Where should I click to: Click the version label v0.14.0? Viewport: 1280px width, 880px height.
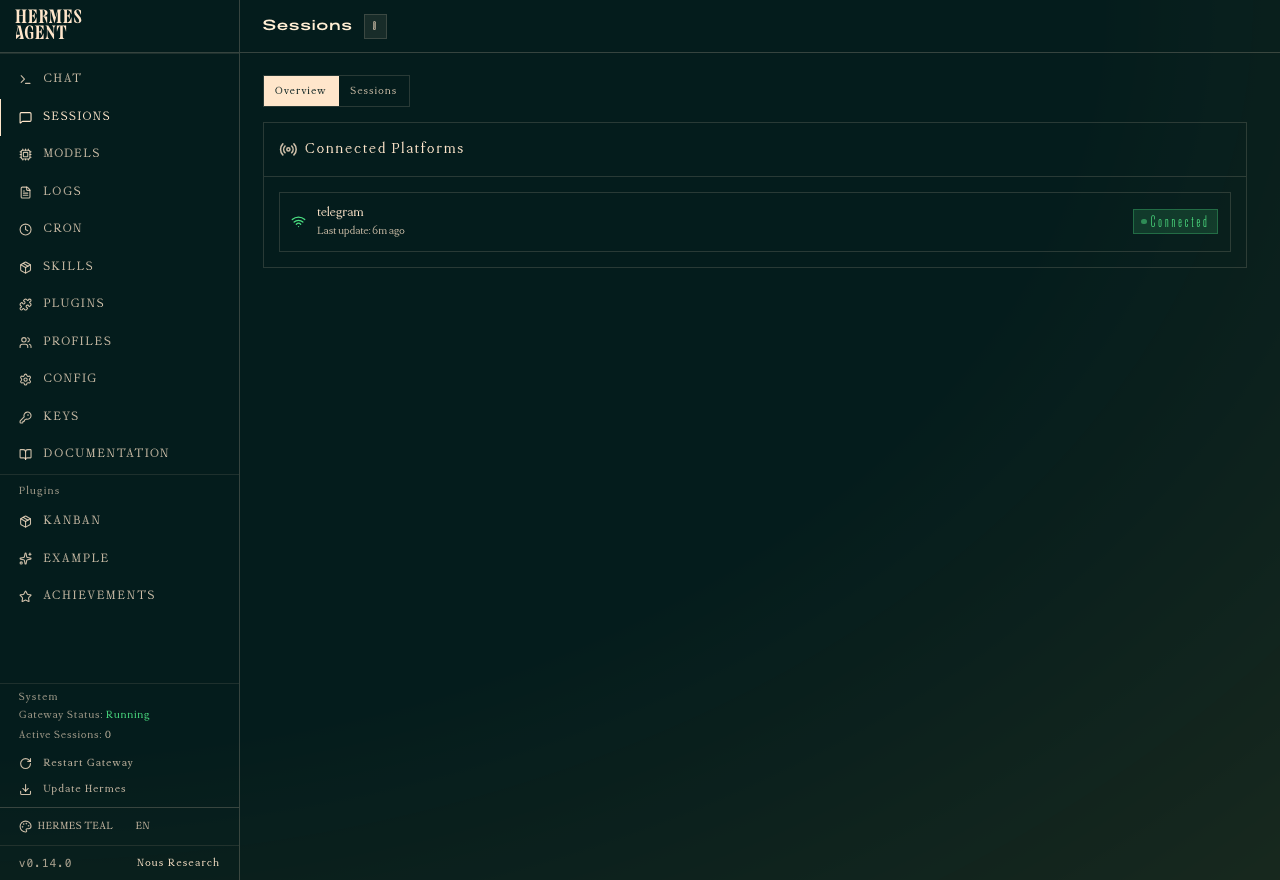[x=45, y=863]
